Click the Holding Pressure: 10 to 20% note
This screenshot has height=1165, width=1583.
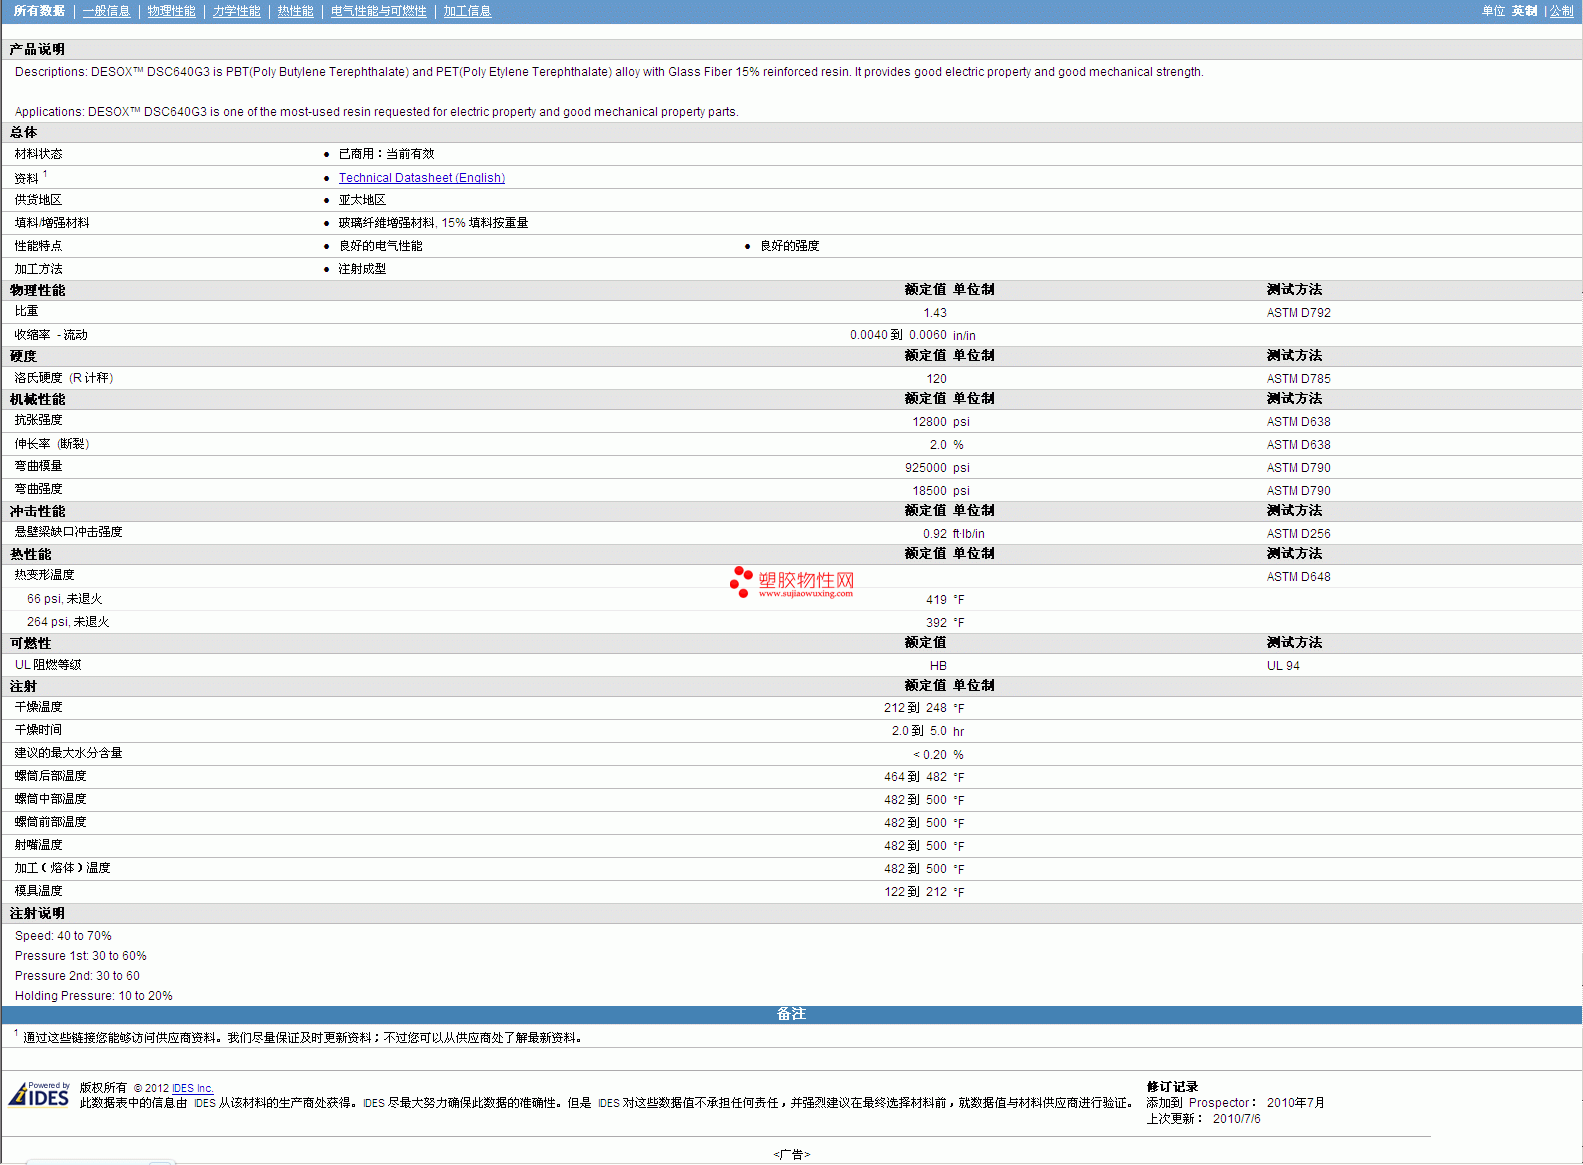click(x=93, y=996)
